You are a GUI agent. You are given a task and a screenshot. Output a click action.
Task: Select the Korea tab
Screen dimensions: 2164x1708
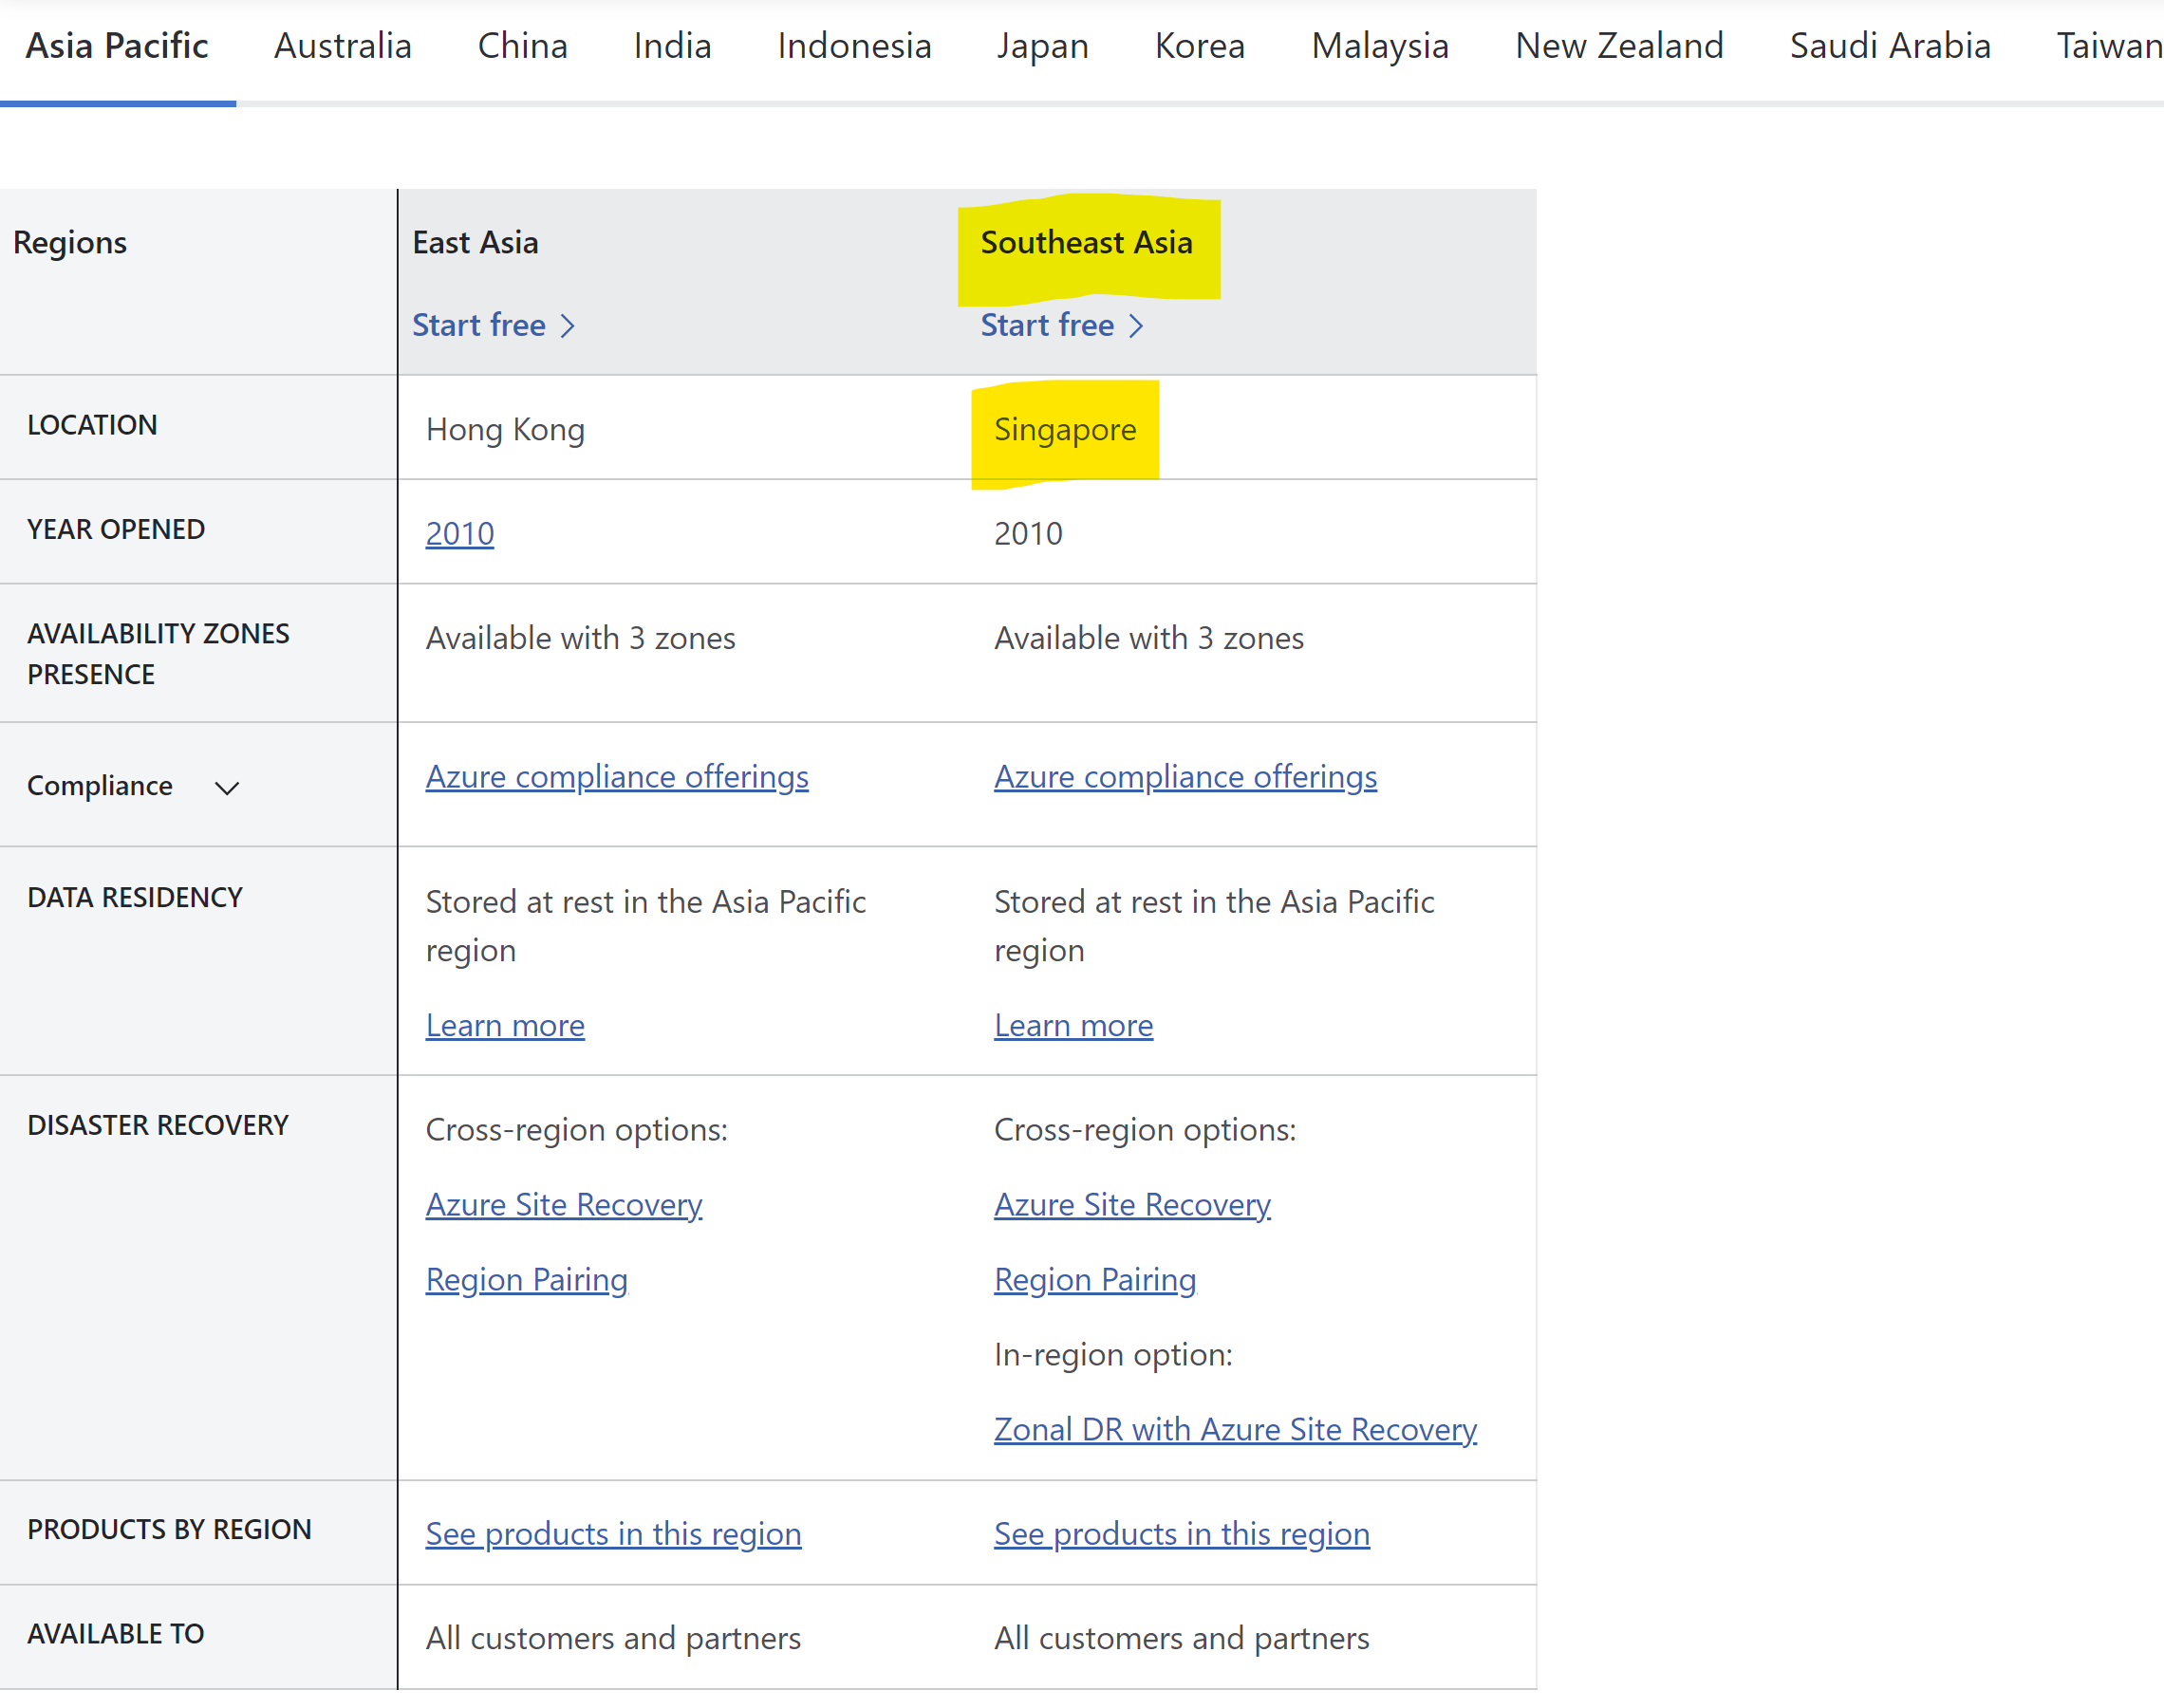[x=1199, y=46]
